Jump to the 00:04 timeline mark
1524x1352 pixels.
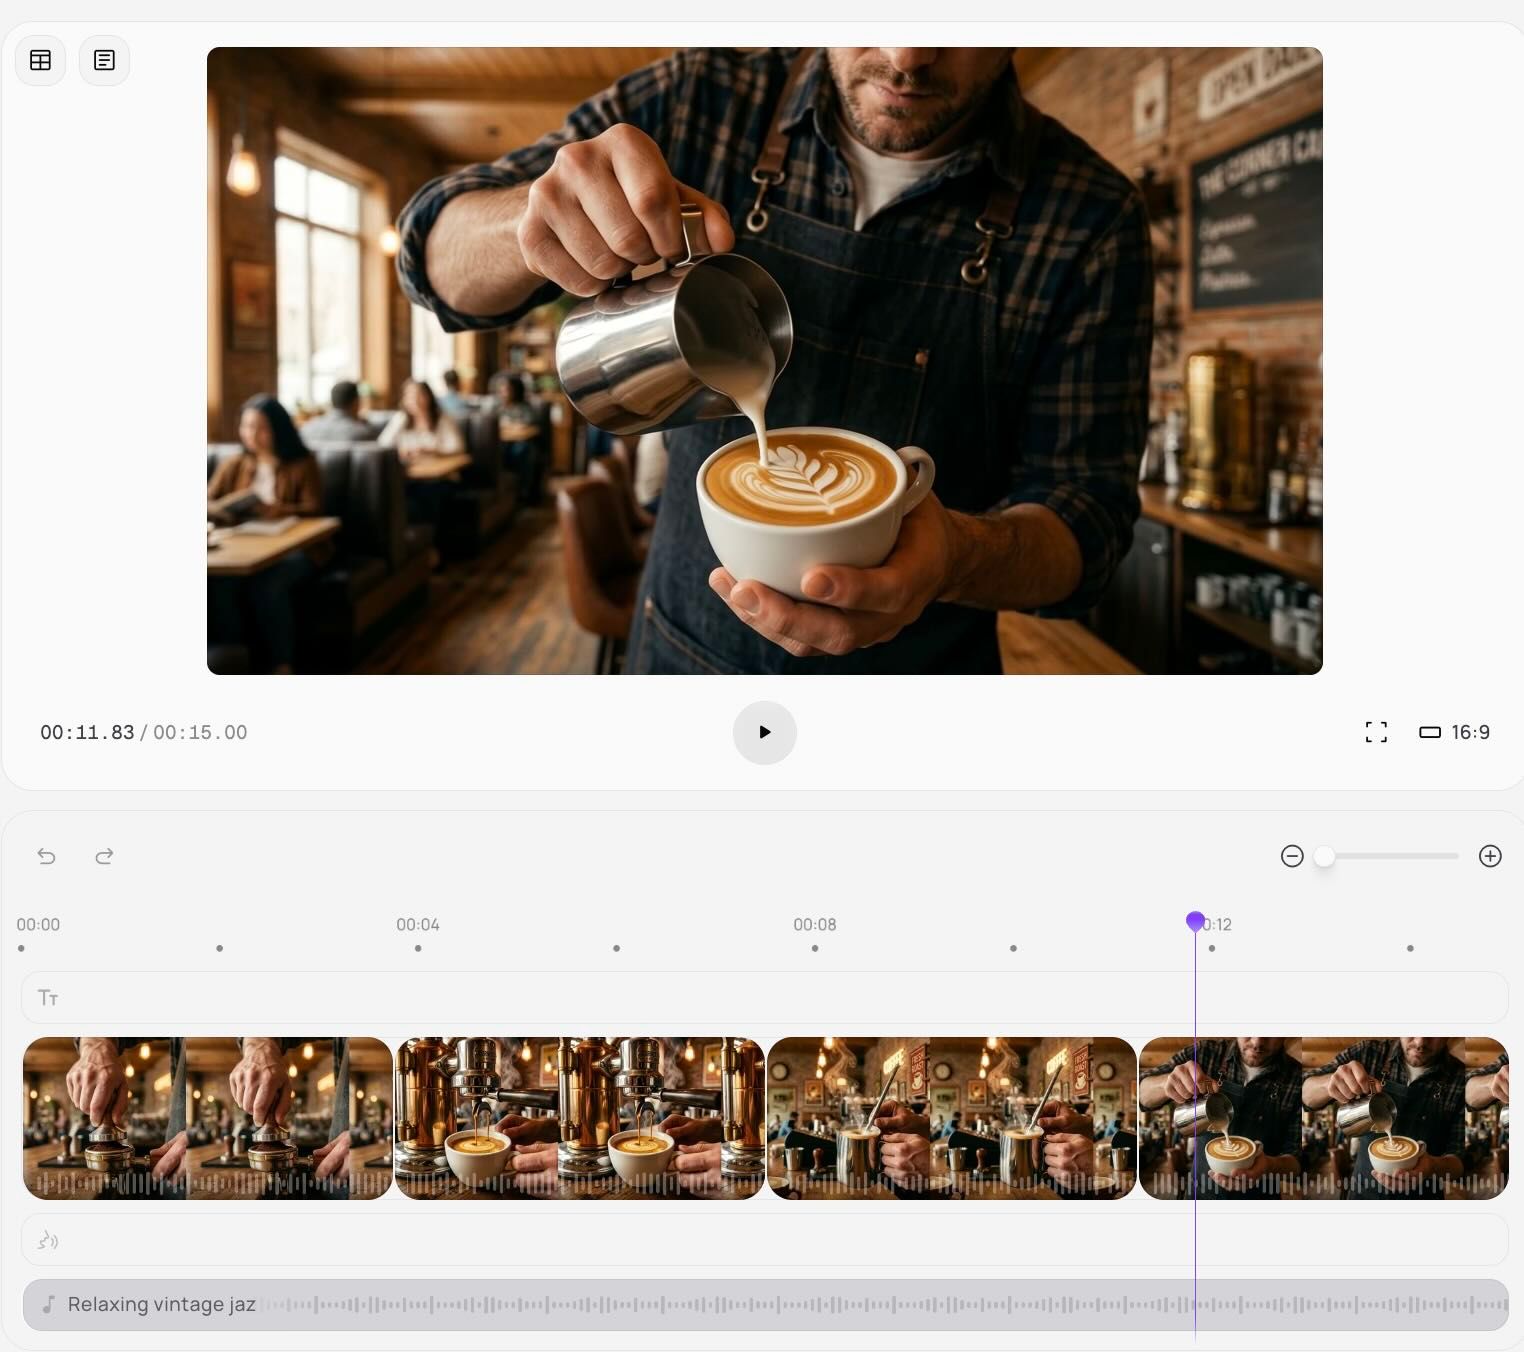(x=418, y=925)
